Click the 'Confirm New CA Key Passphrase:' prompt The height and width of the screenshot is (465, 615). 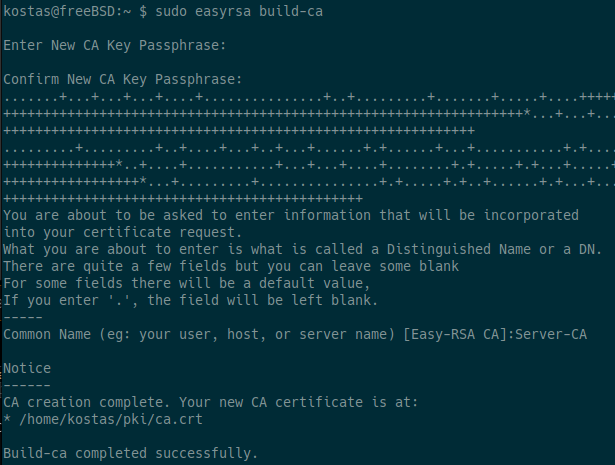tap(123, 79)
